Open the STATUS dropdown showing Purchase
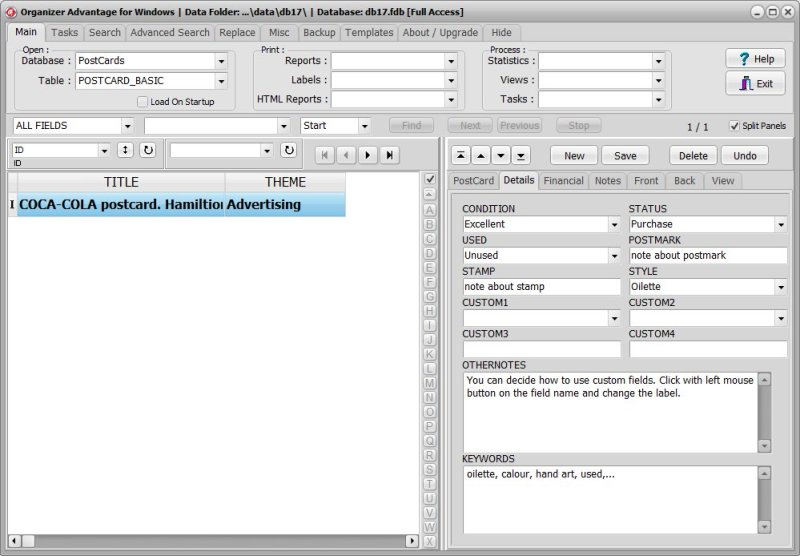This screenshot has height=556, width=800. click(x=781, y=224)
